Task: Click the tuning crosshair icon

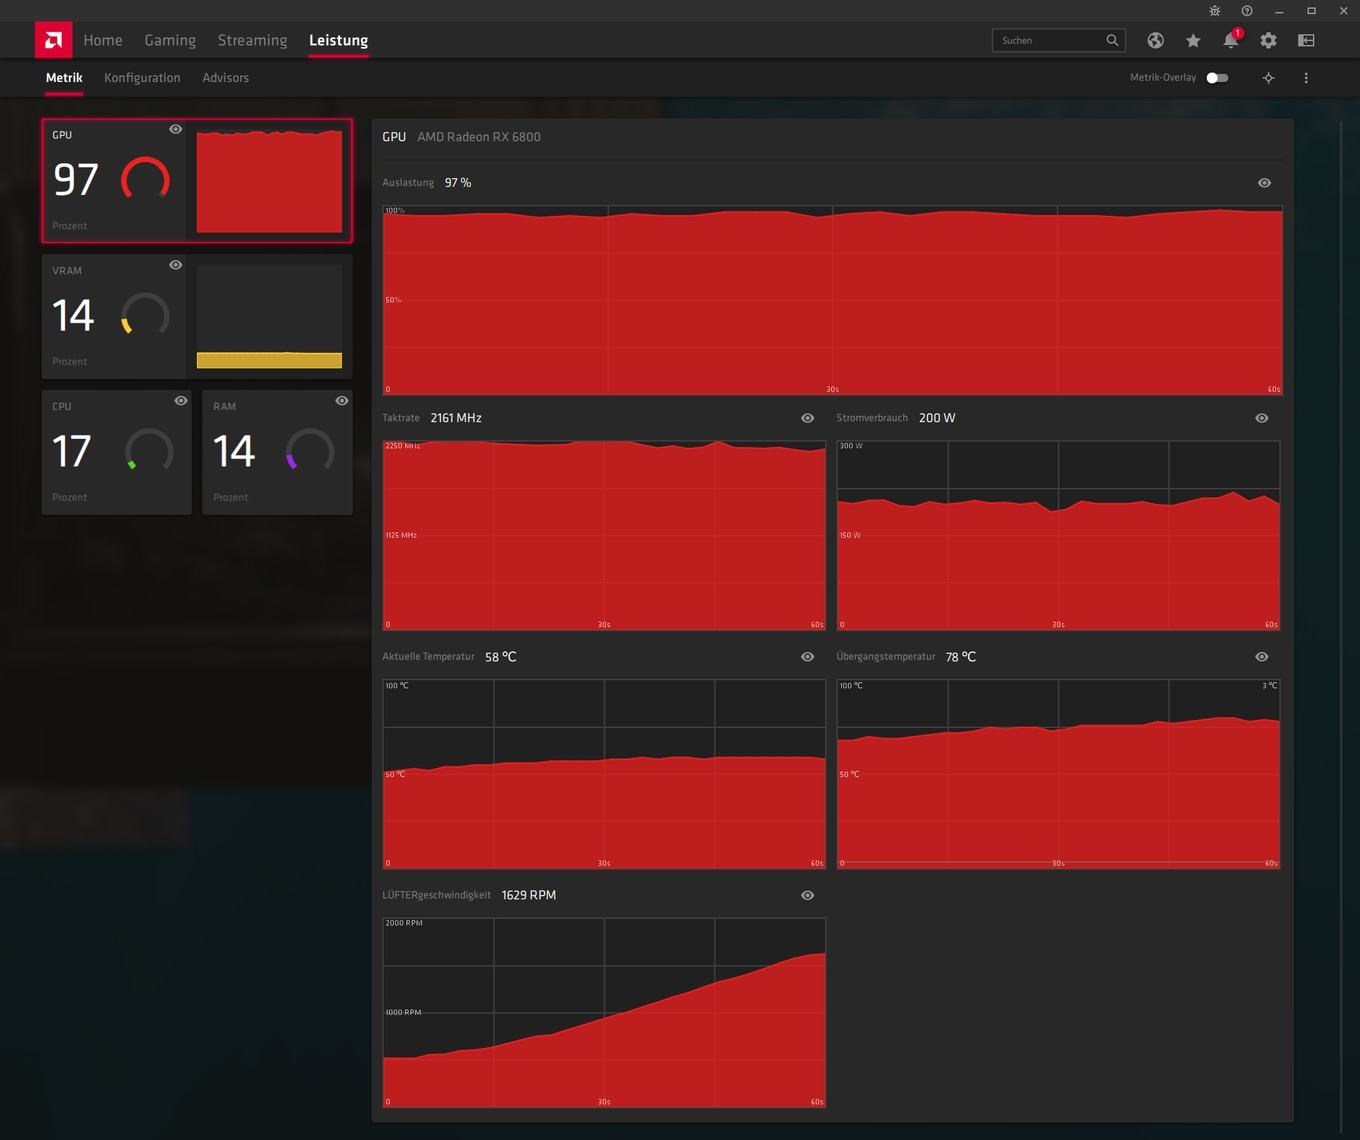Action: pos(1268,77)
